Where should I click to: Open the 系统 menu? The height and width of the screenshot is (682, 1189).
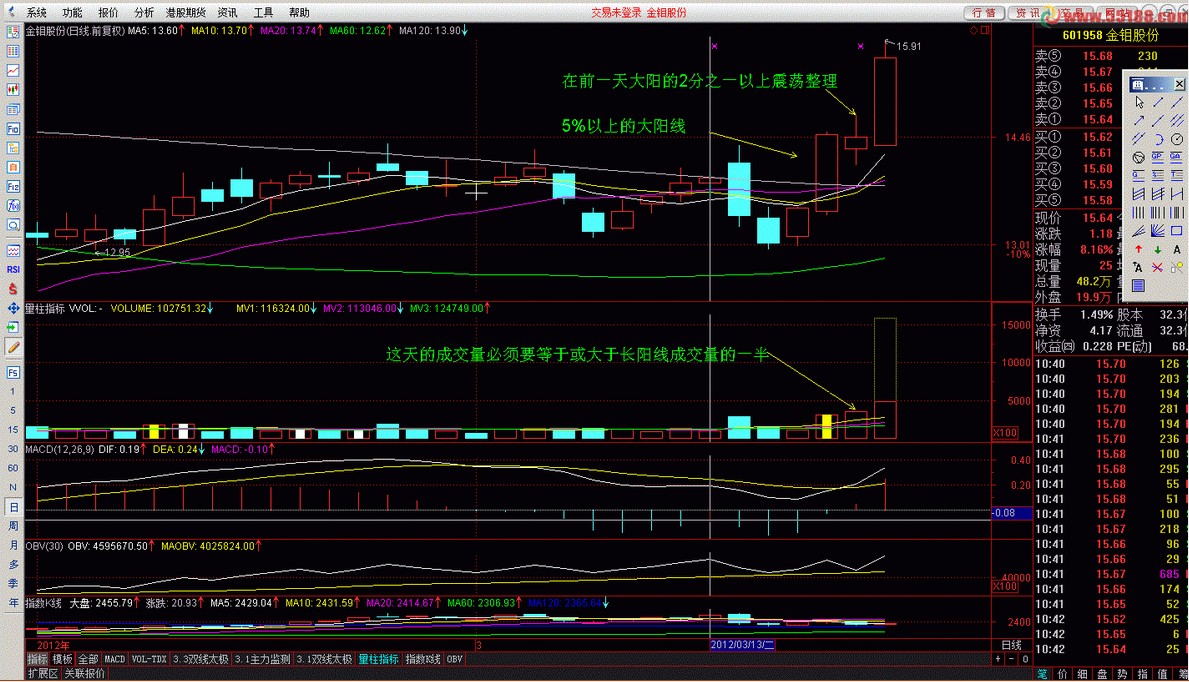click(36, 13)
